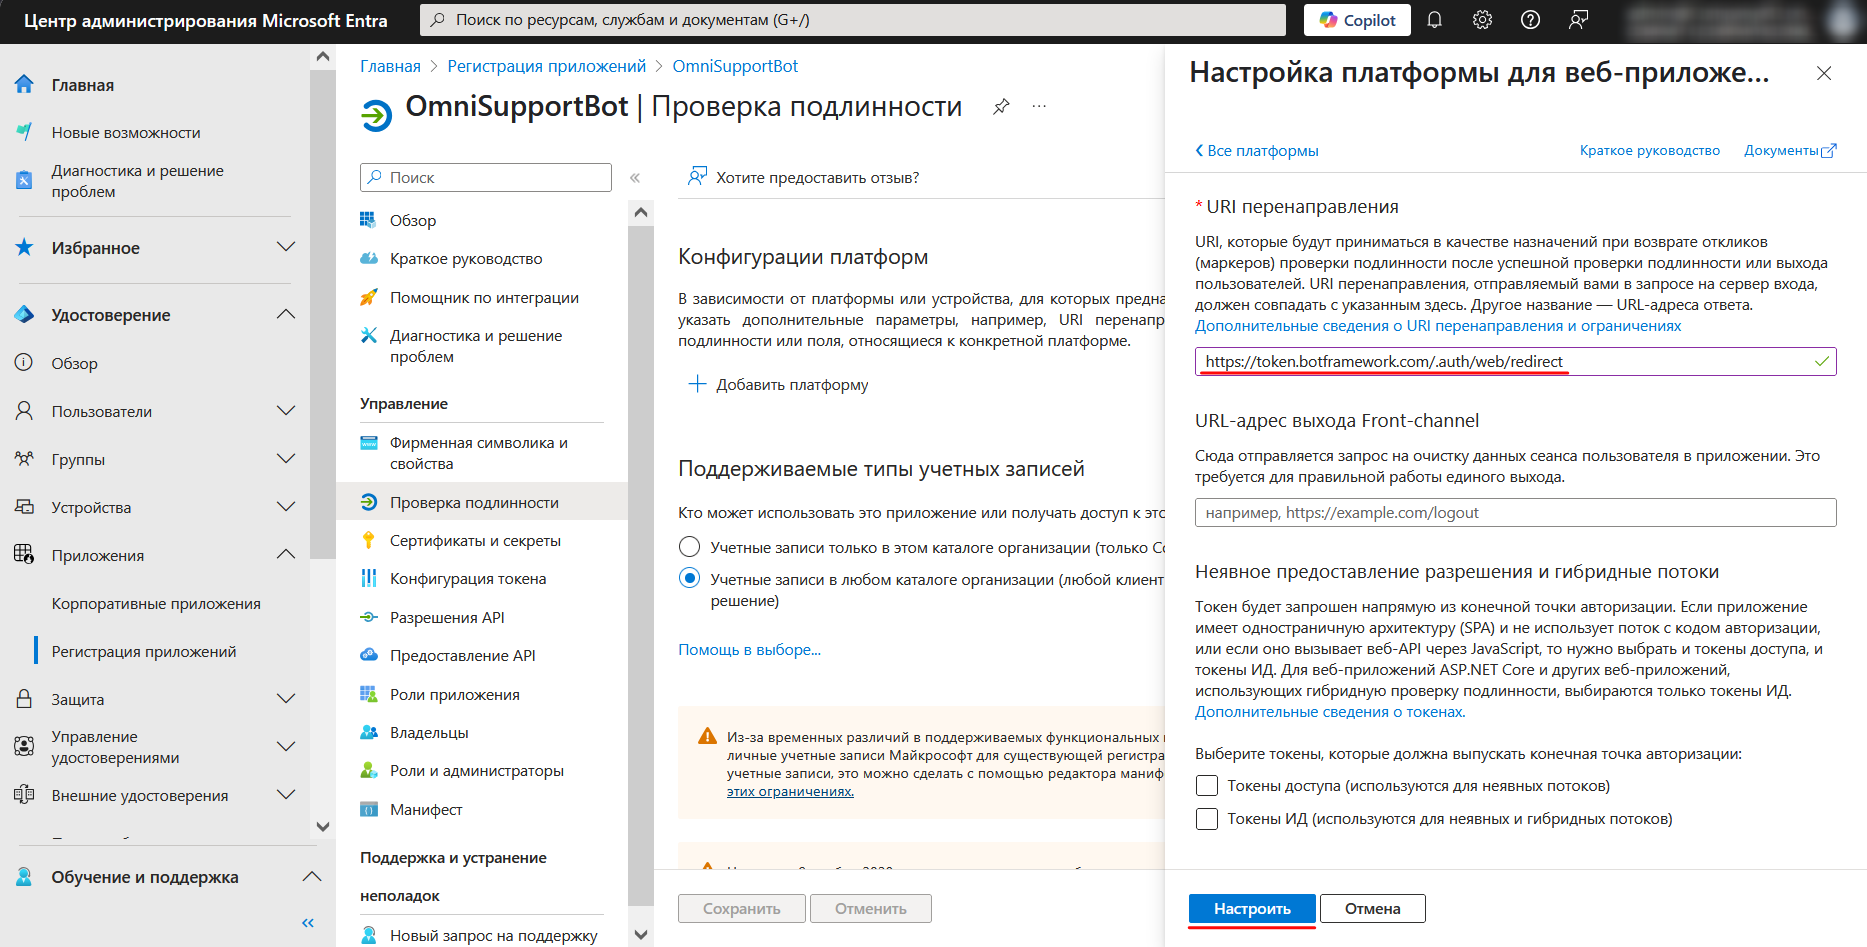Open Манифест

pos(426,810)
